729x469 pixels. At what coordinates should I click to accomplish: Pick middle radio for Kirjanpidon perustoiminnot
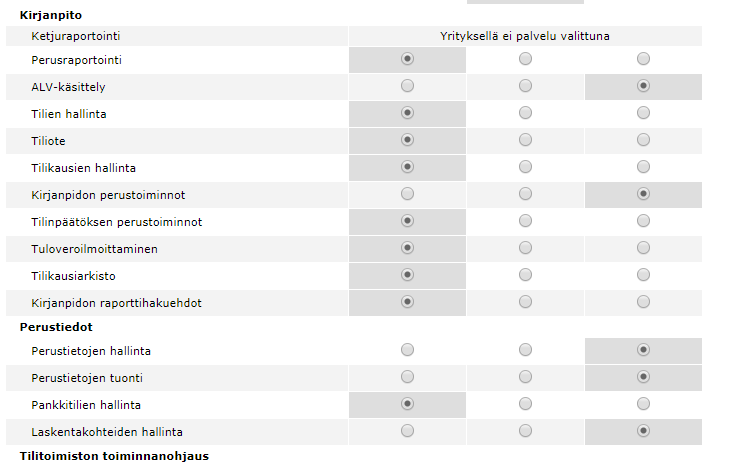click(526, 194)
